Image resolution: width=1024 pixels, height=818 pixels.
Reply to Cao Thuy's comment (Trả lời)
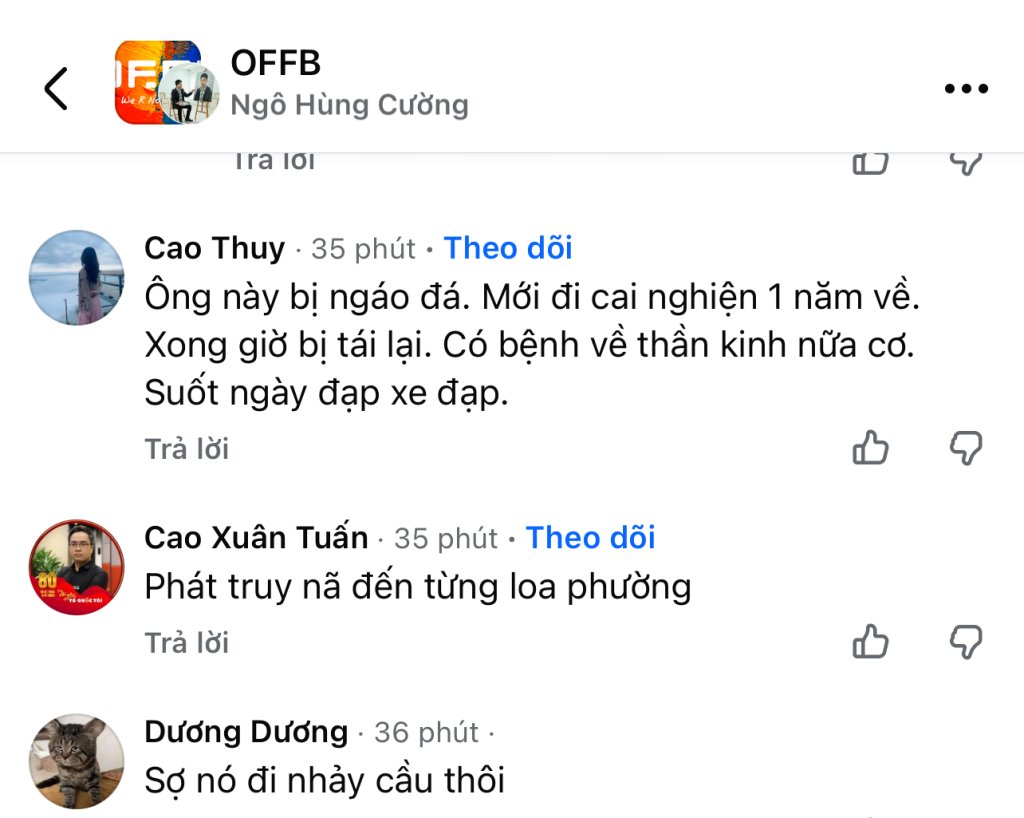tap(187, 449)
